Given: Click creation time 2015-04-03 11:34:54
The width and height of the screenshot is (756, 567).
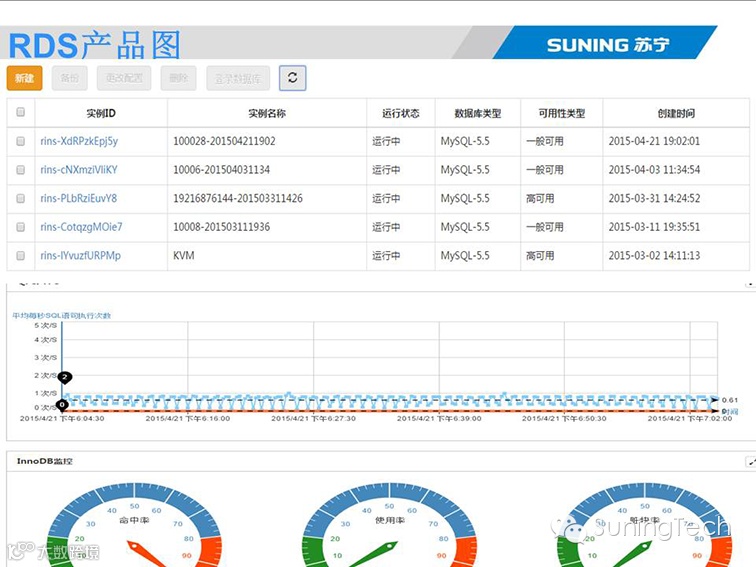Looking at the screenshot, I should coord(654,170).
